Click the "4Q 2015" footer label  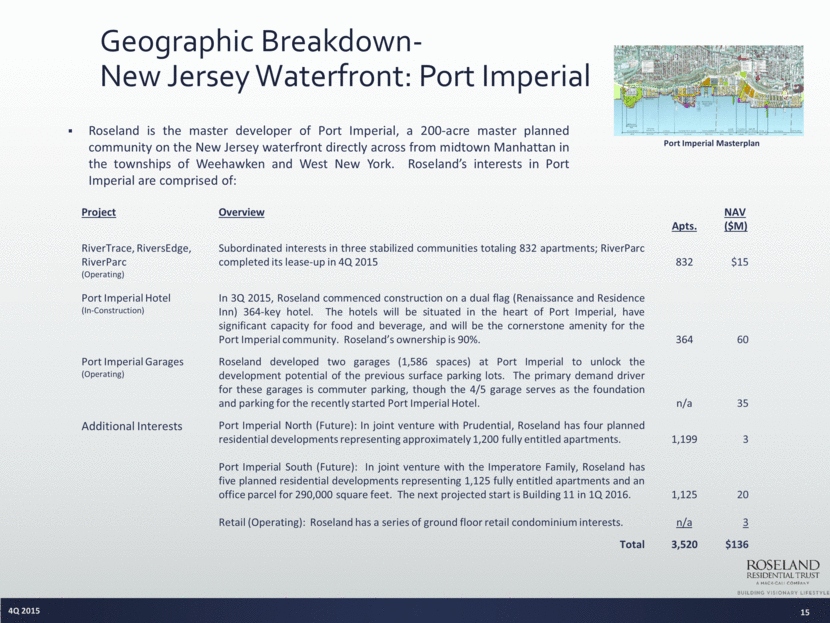24,611
